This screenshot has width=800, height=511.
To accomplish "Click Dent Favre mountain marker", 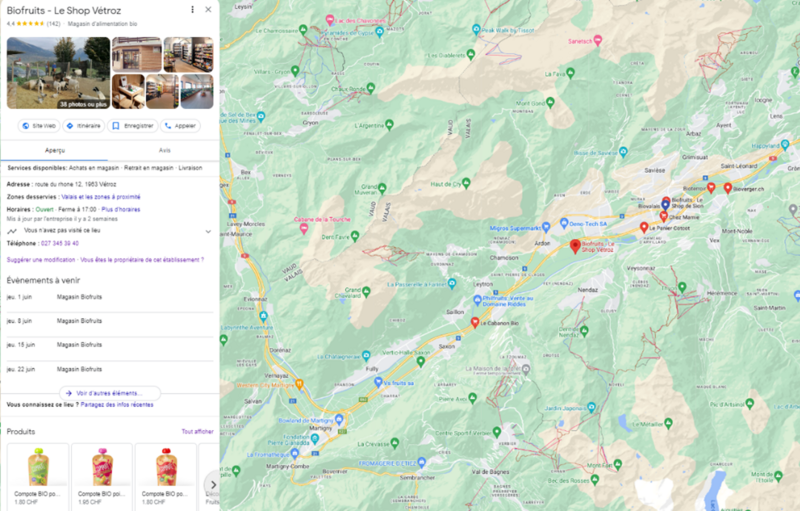I will tap(355, 236).
